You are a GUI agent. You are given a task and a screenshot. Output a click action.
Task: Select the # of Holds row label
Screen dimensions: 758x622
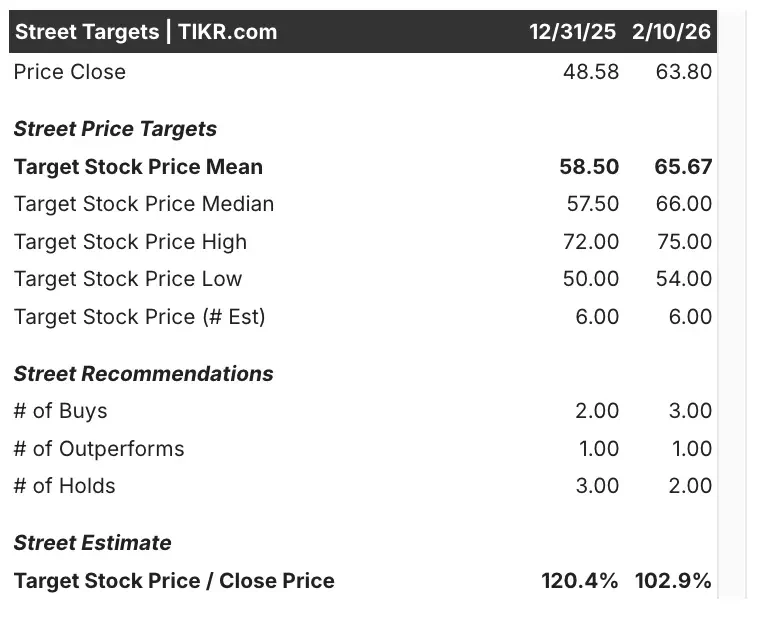(64, 486)
